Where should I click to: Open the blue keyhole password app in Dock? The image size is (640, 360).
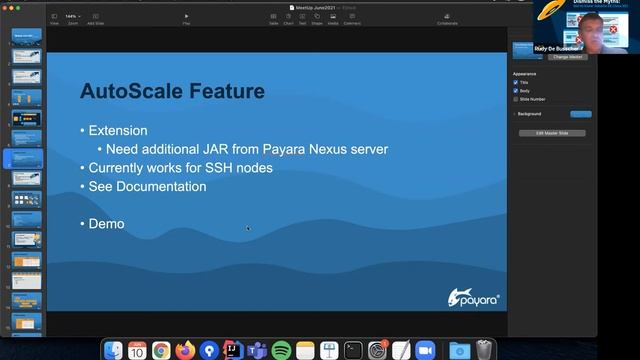pos(209,350)
